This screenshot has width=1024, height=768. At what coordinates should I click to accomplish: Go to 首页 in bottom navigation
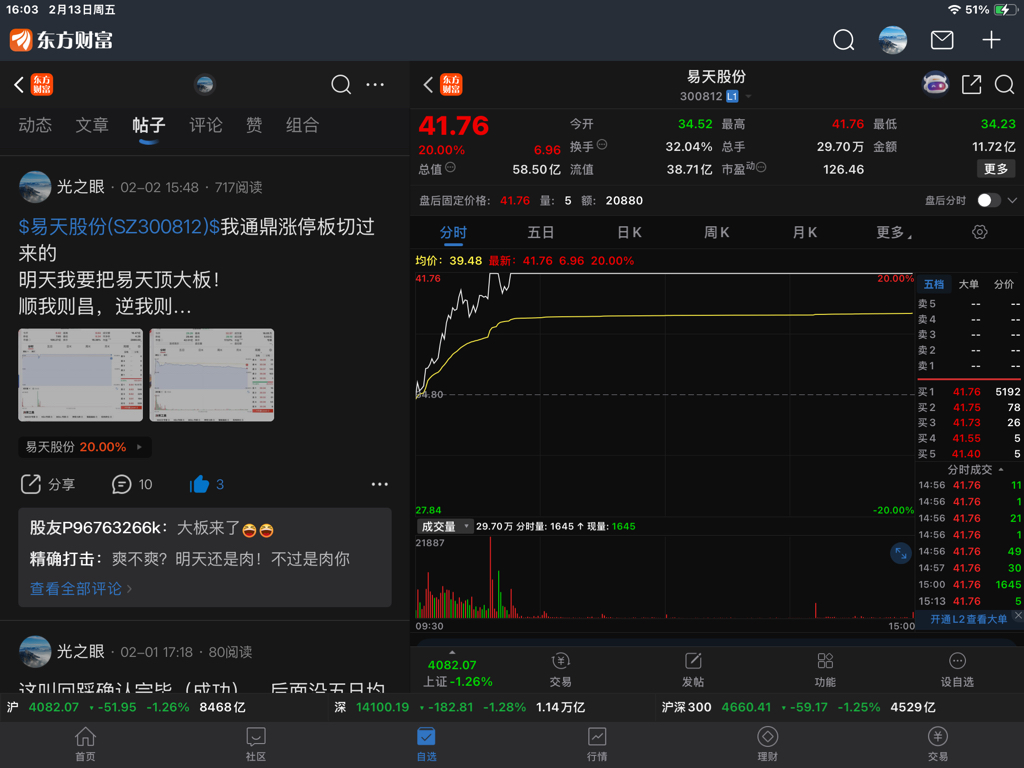coord(85,744)
